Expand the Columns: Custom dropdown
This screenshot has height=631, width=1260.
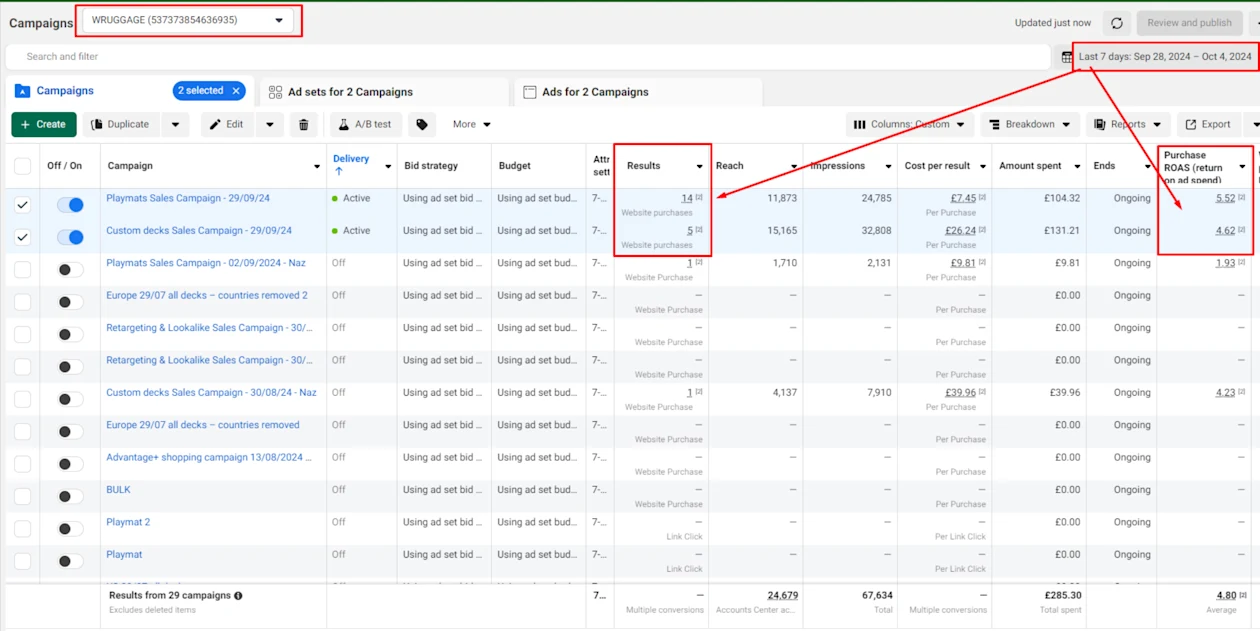[x=910, y=125]
